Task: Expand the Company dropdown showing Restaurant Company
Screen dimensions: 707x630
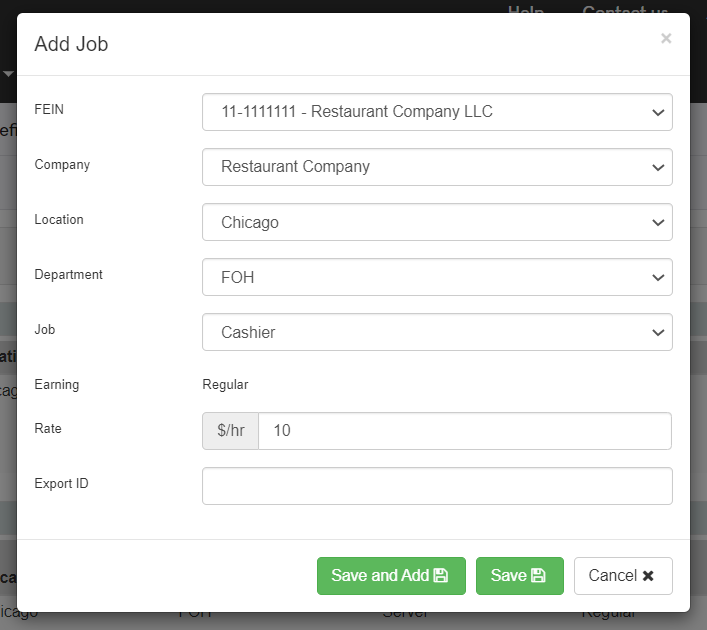Action: [437, 167]
